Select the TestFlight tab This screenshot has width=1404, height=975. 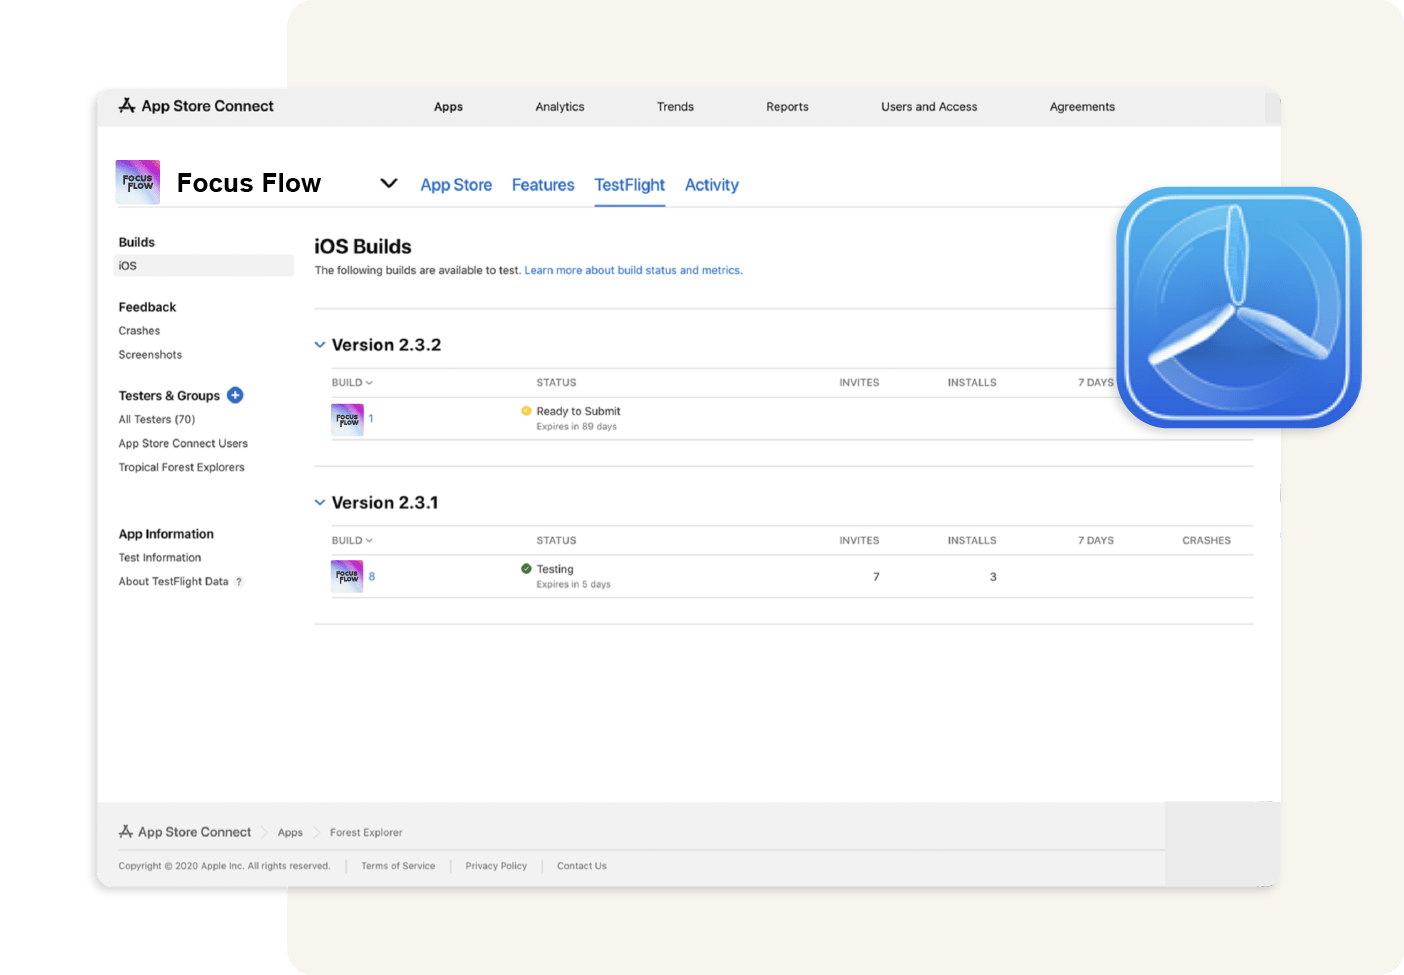click(630, 185)
